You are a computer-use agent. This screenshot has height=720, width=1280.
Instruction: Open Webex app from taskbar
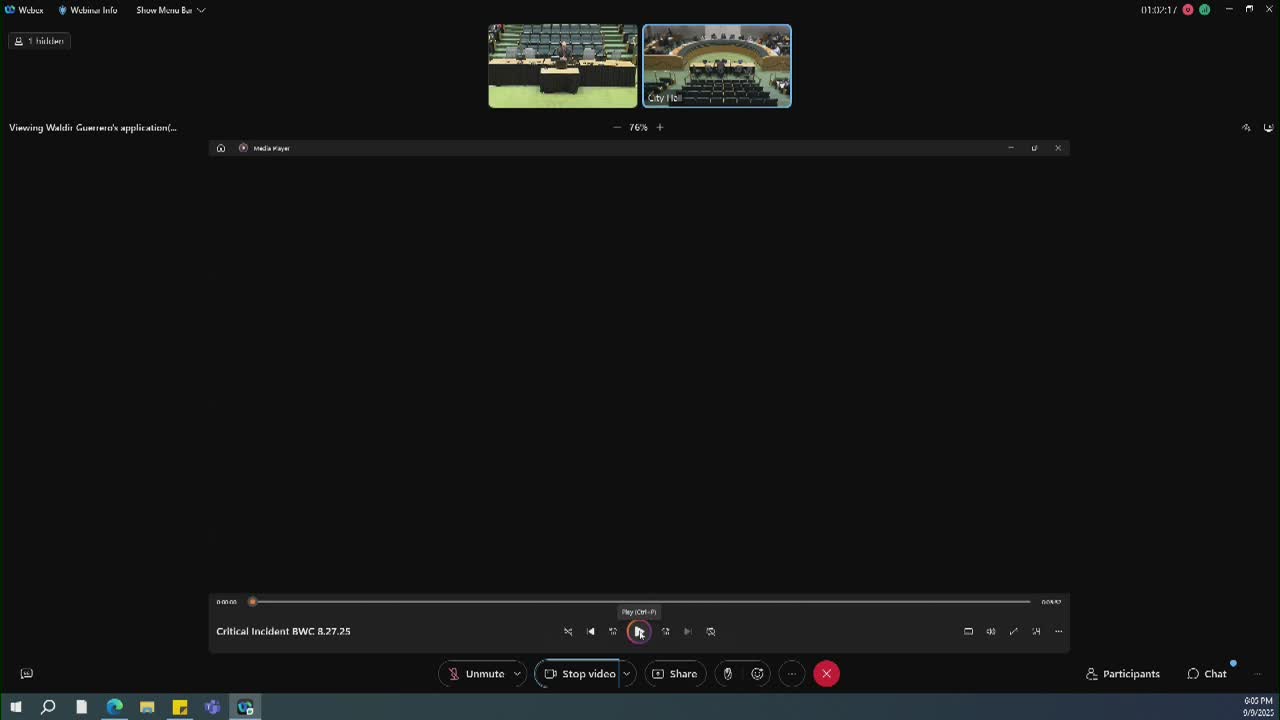(x=245, y=707)
